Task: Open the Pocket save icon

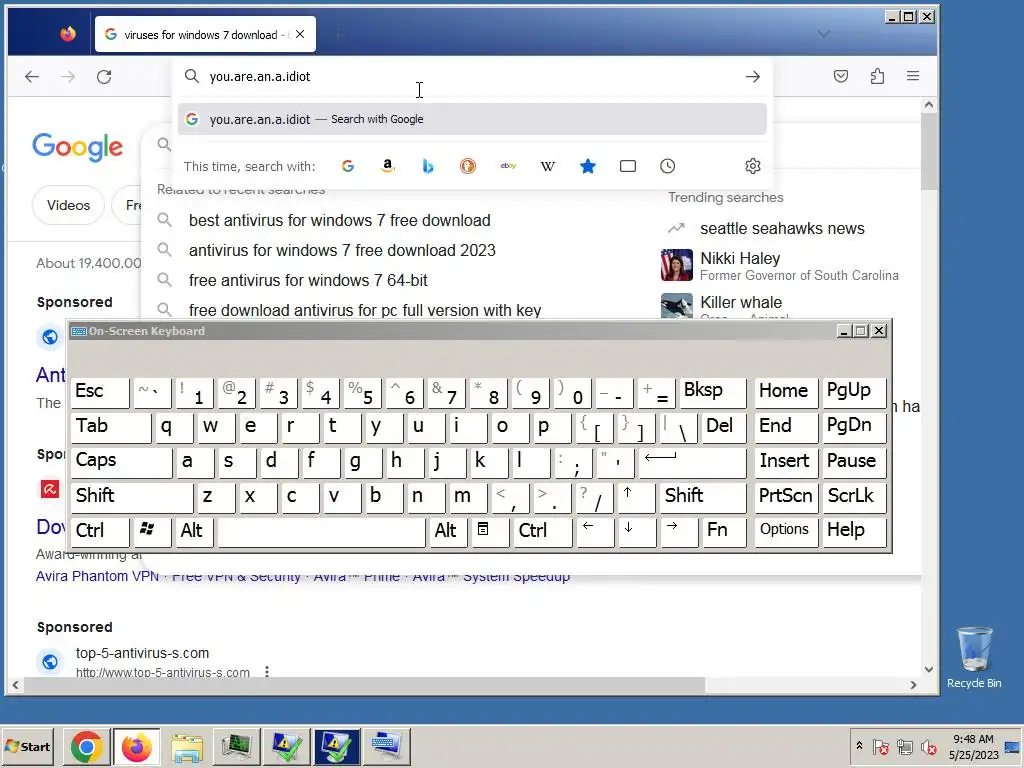Action: [840, 76]
